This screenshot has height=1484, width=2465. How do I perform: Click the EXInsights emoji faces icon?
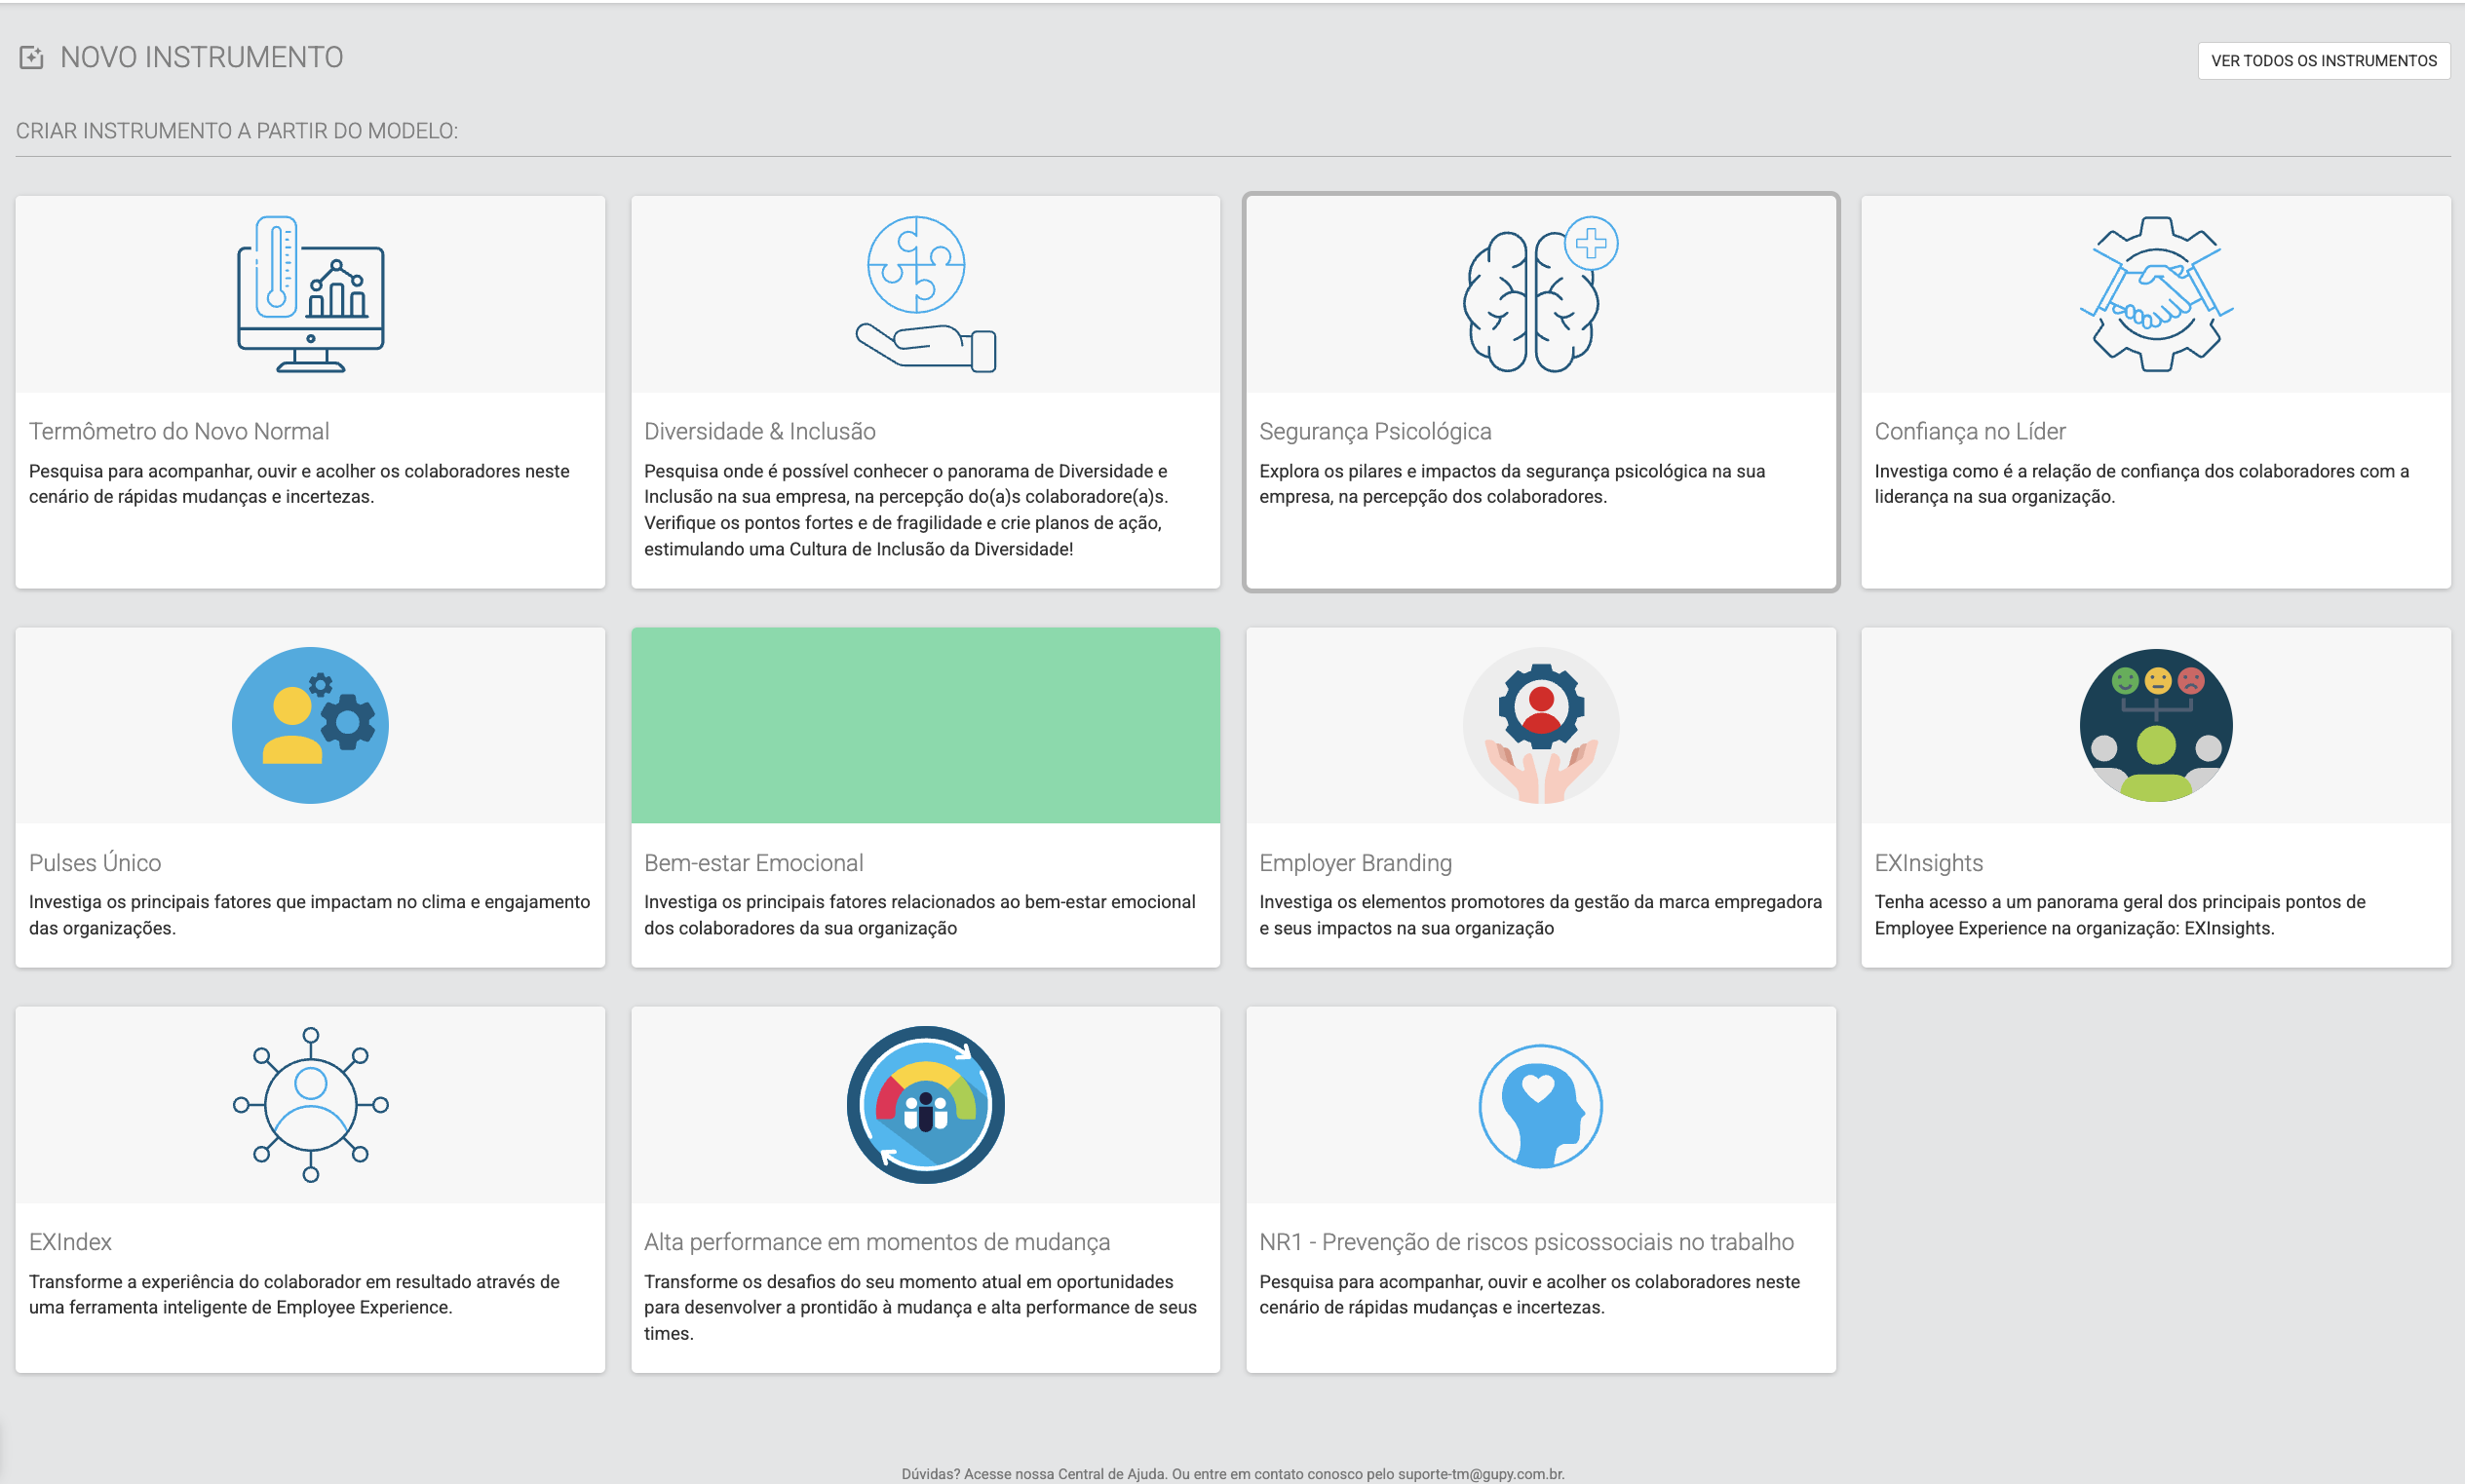pos(2156,725)
